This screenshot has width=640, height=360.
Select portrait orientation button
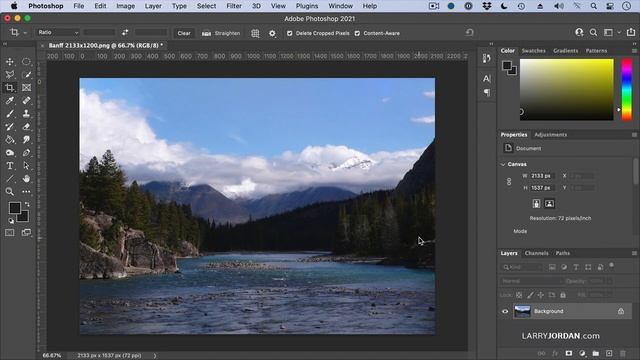tap(536, 203)
